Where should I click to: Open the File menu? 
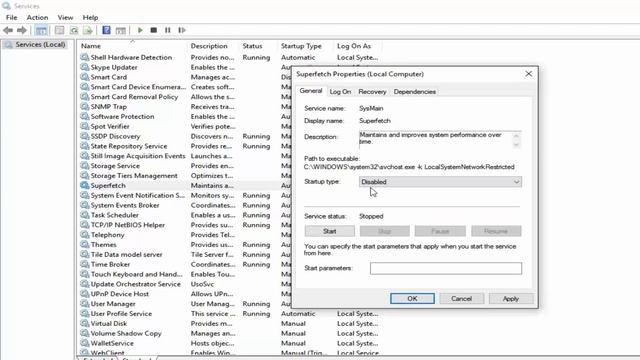11,18
